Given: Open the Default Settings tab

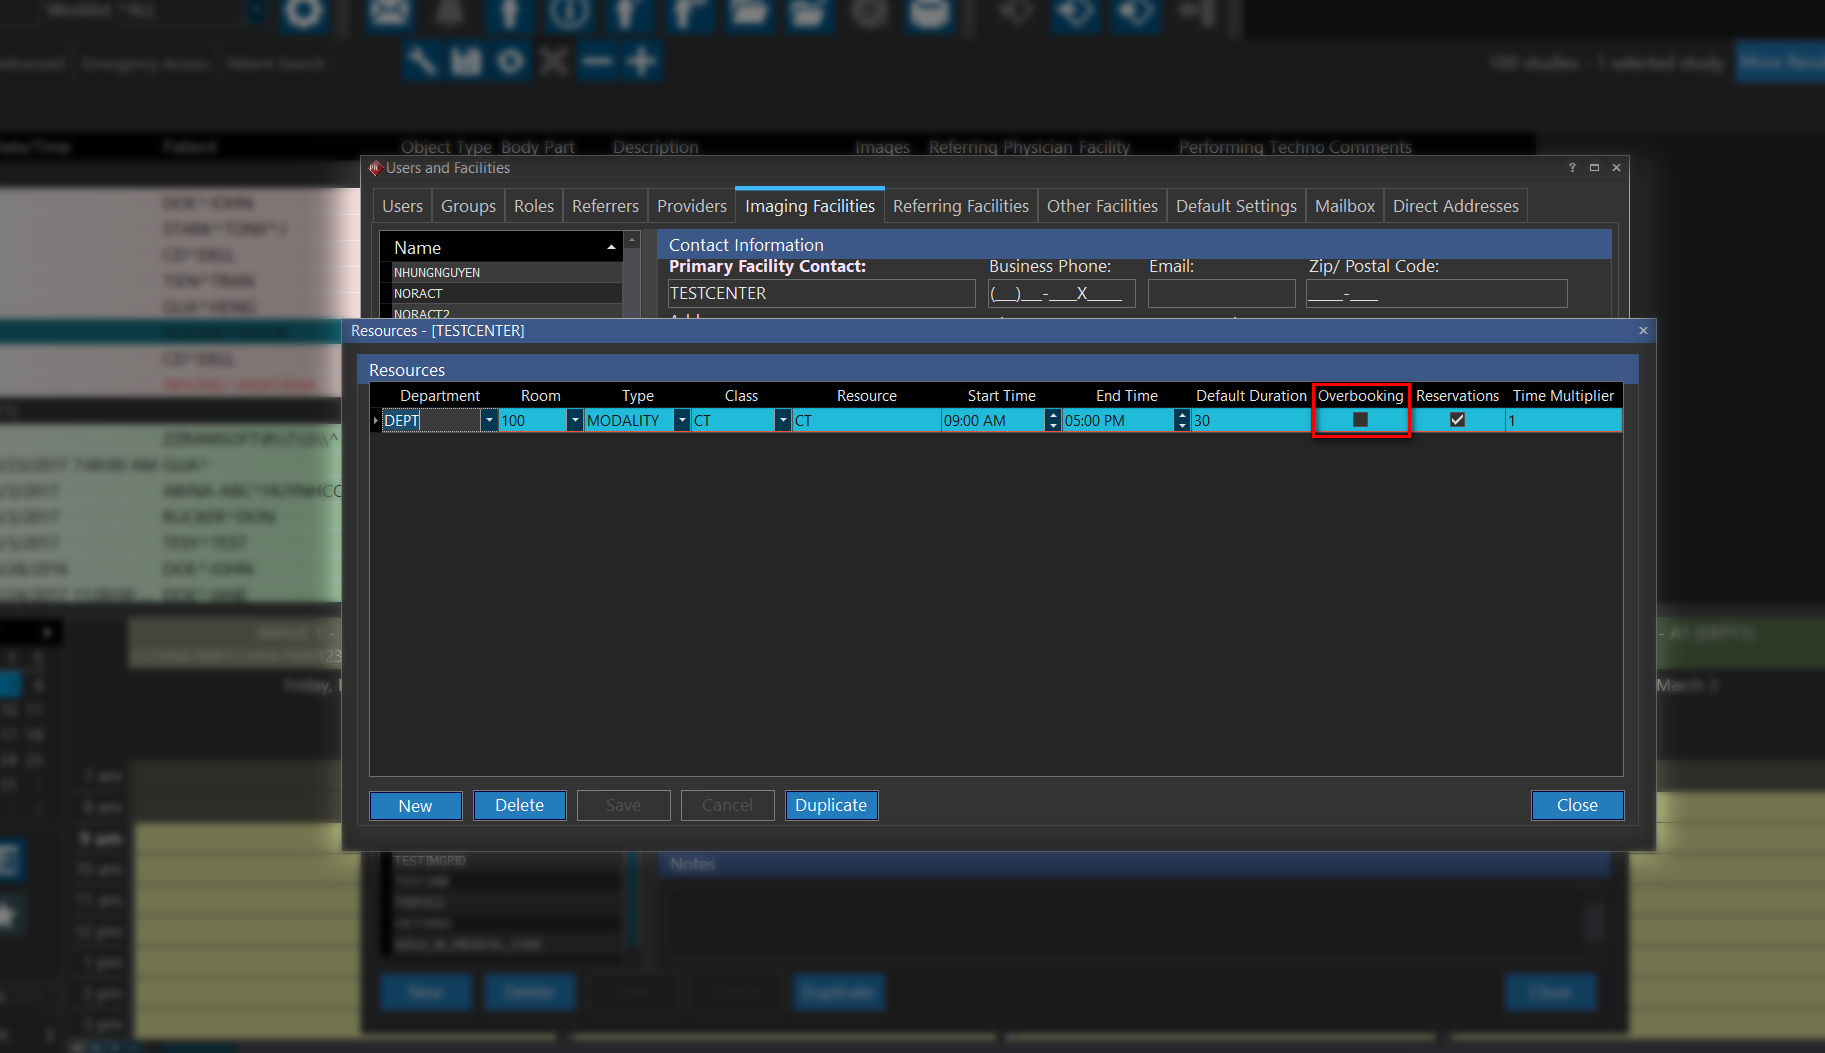Looking at the screenshot, I should (x=1236, y=206).
